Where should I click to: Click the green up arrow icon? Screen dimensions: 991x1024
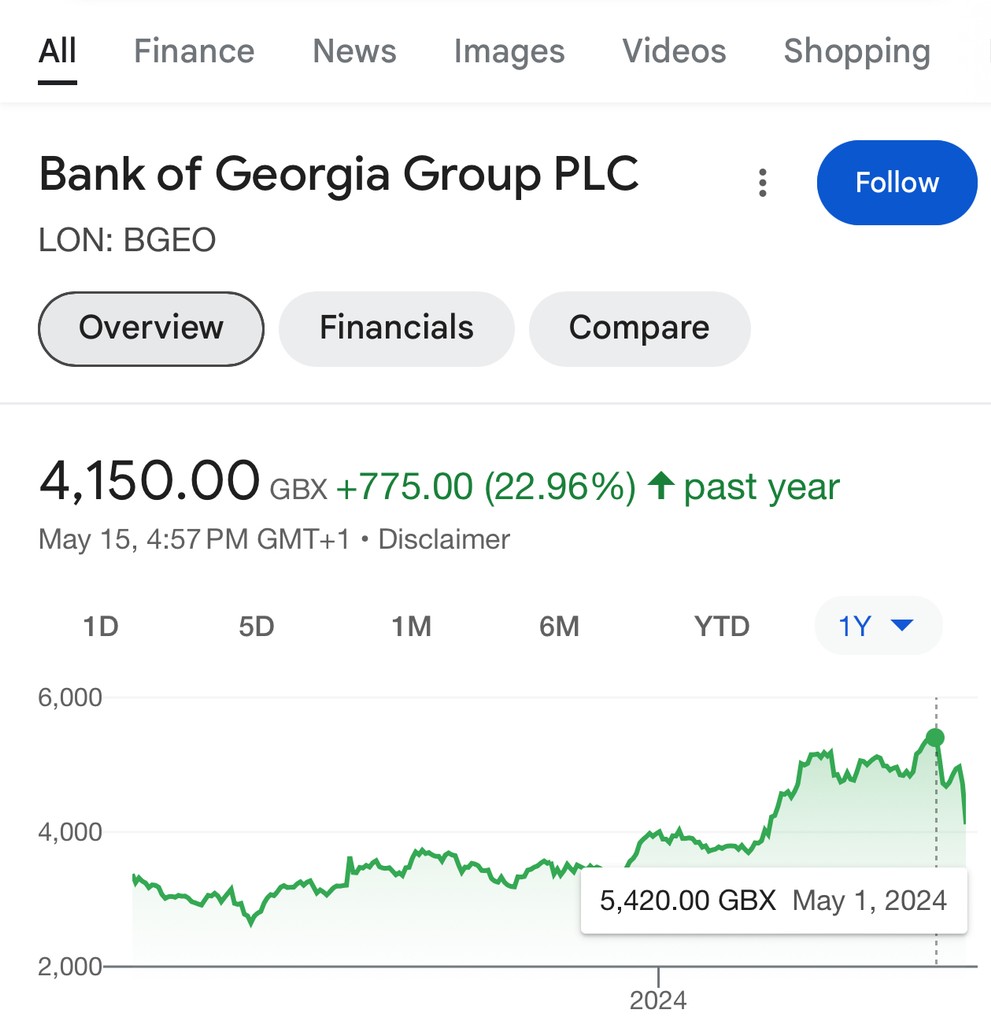[660, 487]
